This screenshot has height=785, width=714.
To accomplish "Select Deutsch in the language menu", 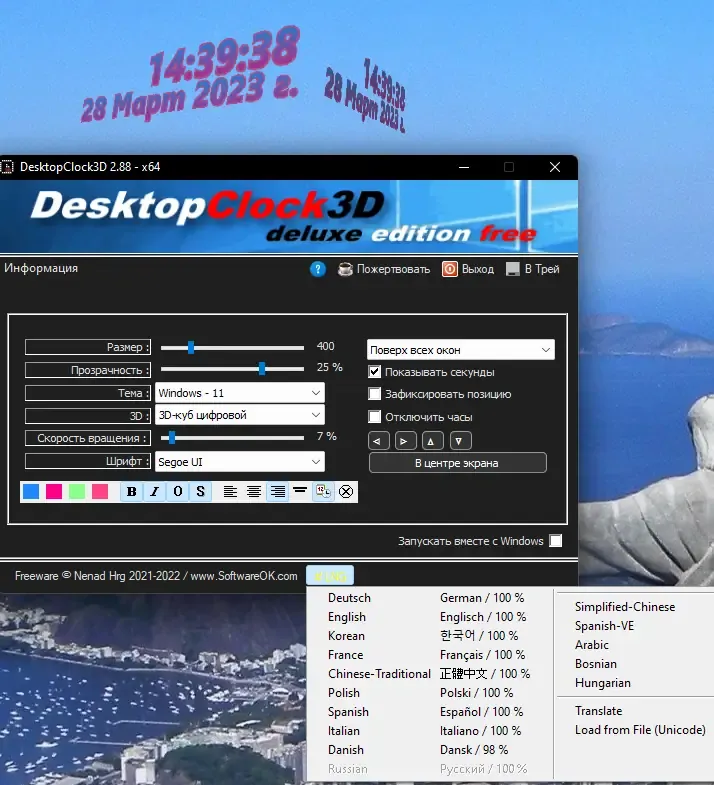I will [349, 598].
